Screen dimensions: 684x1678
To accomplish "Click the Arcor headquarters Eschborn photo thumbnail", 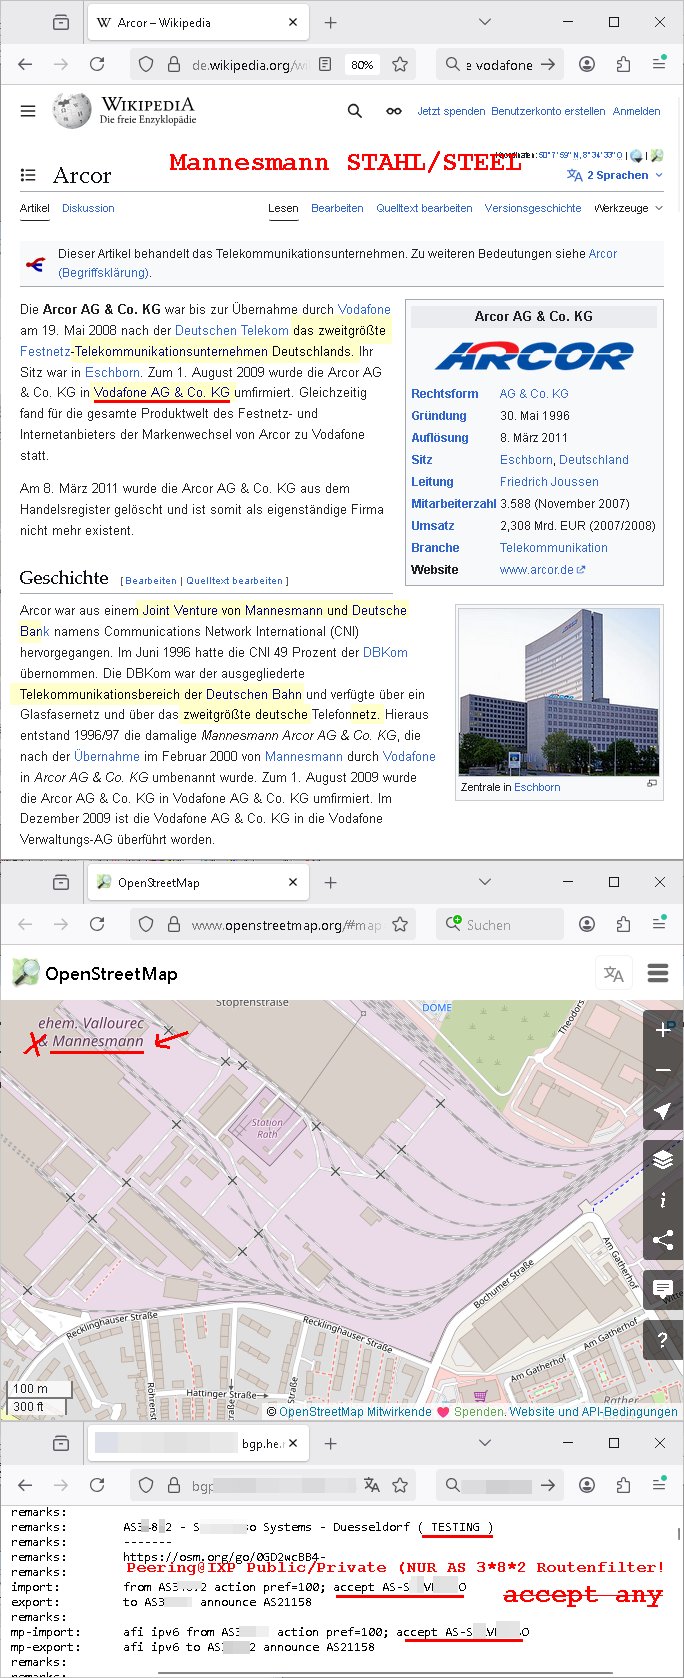I will (x=557, y=690).
